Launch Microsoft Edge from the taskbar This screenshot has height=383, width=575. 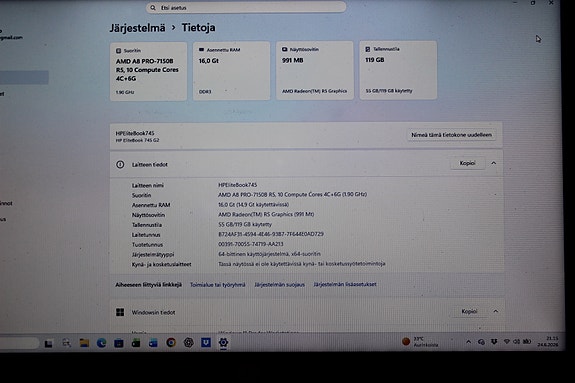[102, 343]
